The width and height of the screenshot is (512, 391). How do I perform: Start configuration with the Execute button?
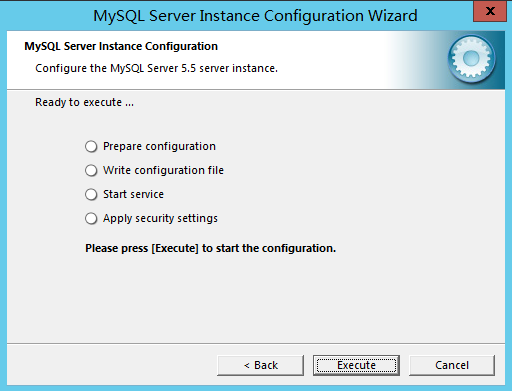coord(356,365)
